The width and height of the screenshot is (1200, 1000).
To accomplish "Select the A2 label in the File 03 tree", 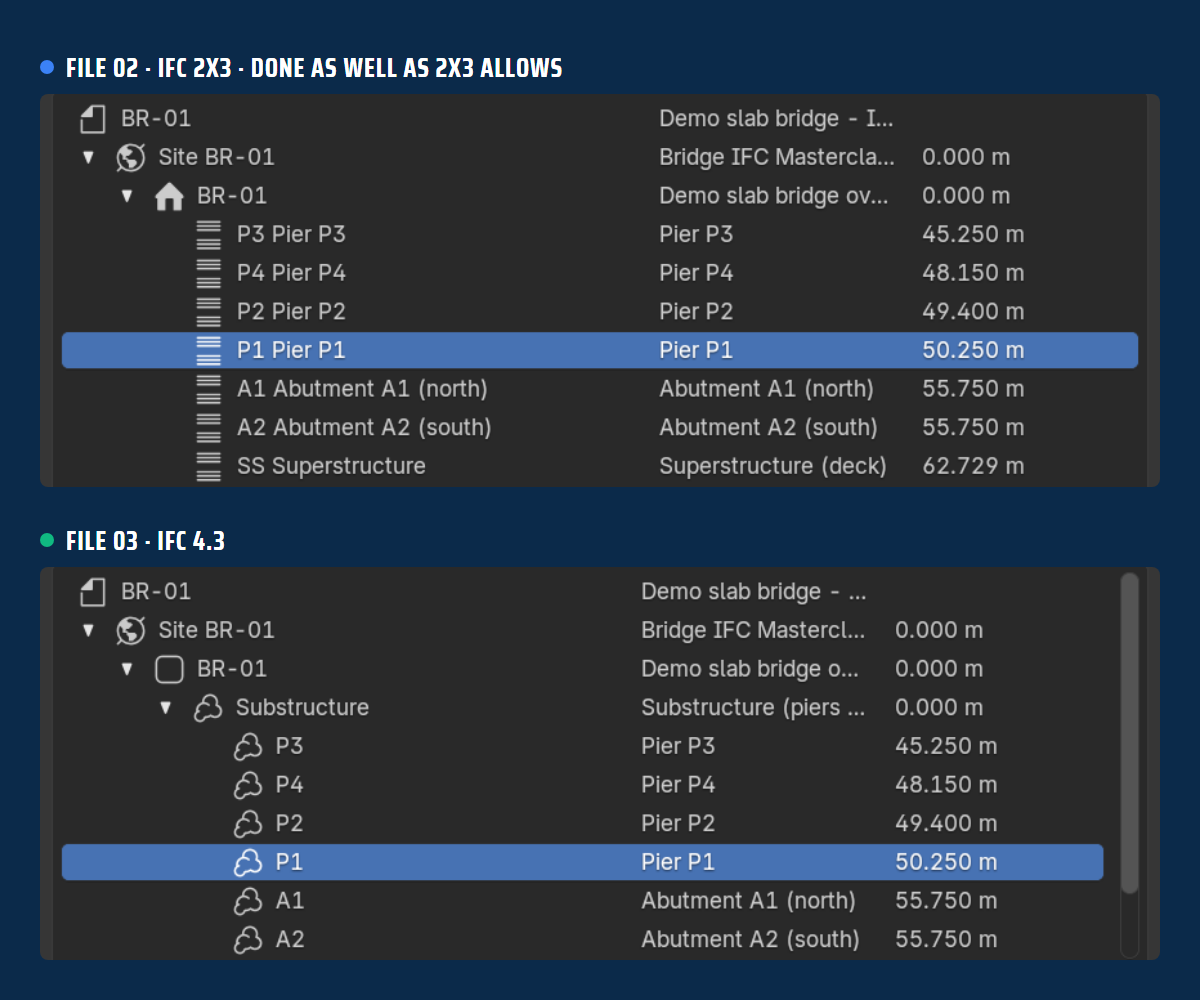I will [289, 940].
